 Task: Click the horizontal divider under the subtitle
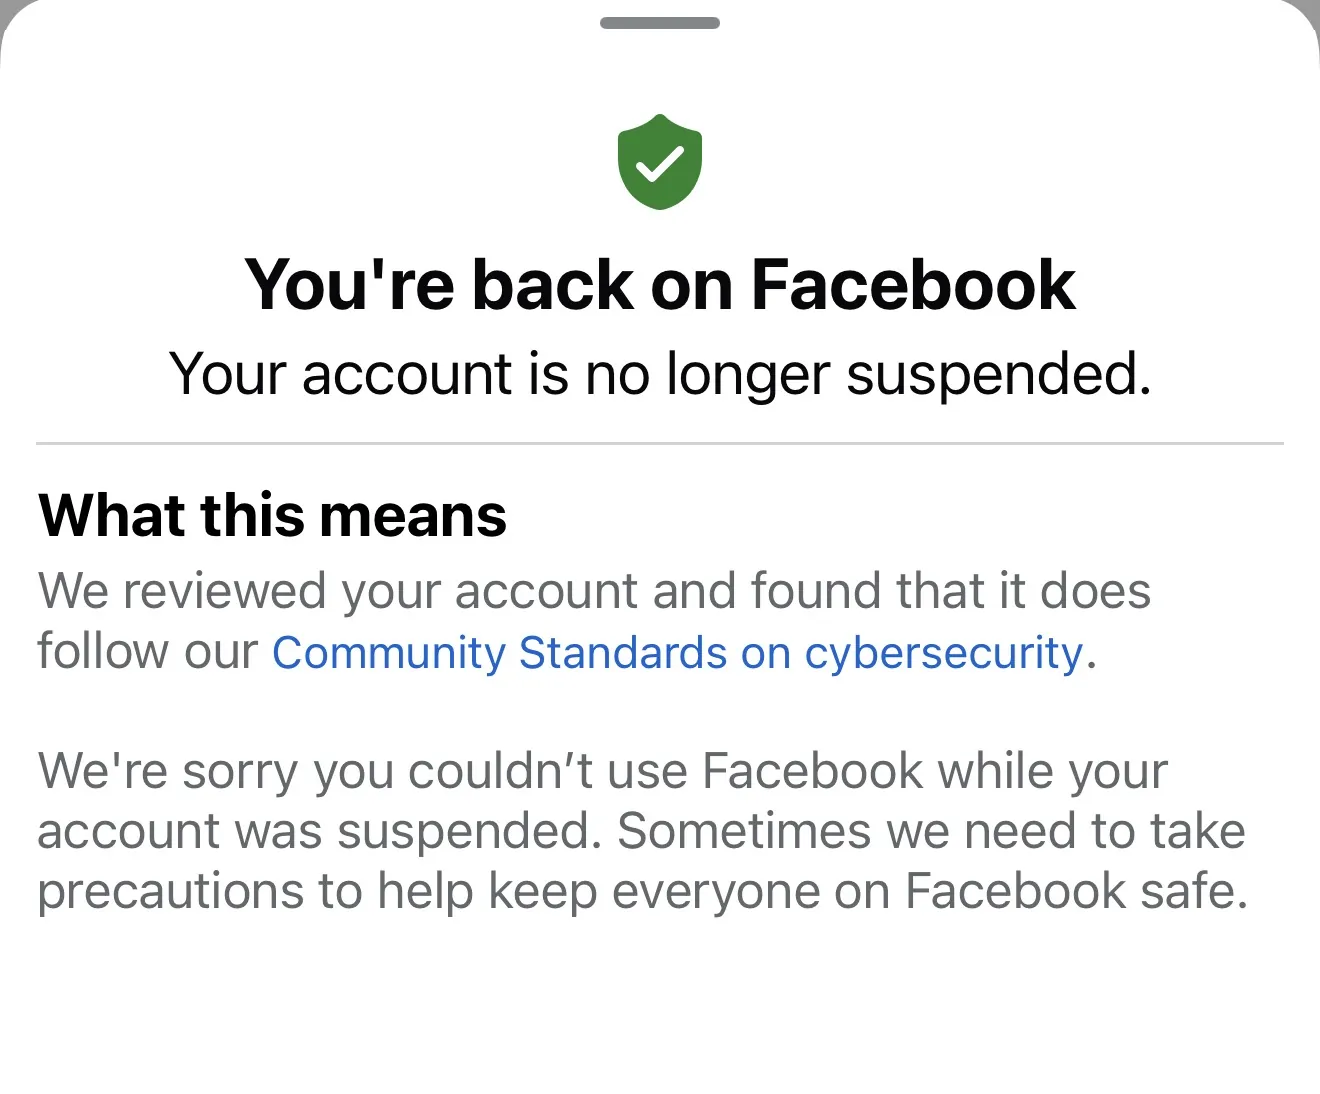click(x=660, y=442)
